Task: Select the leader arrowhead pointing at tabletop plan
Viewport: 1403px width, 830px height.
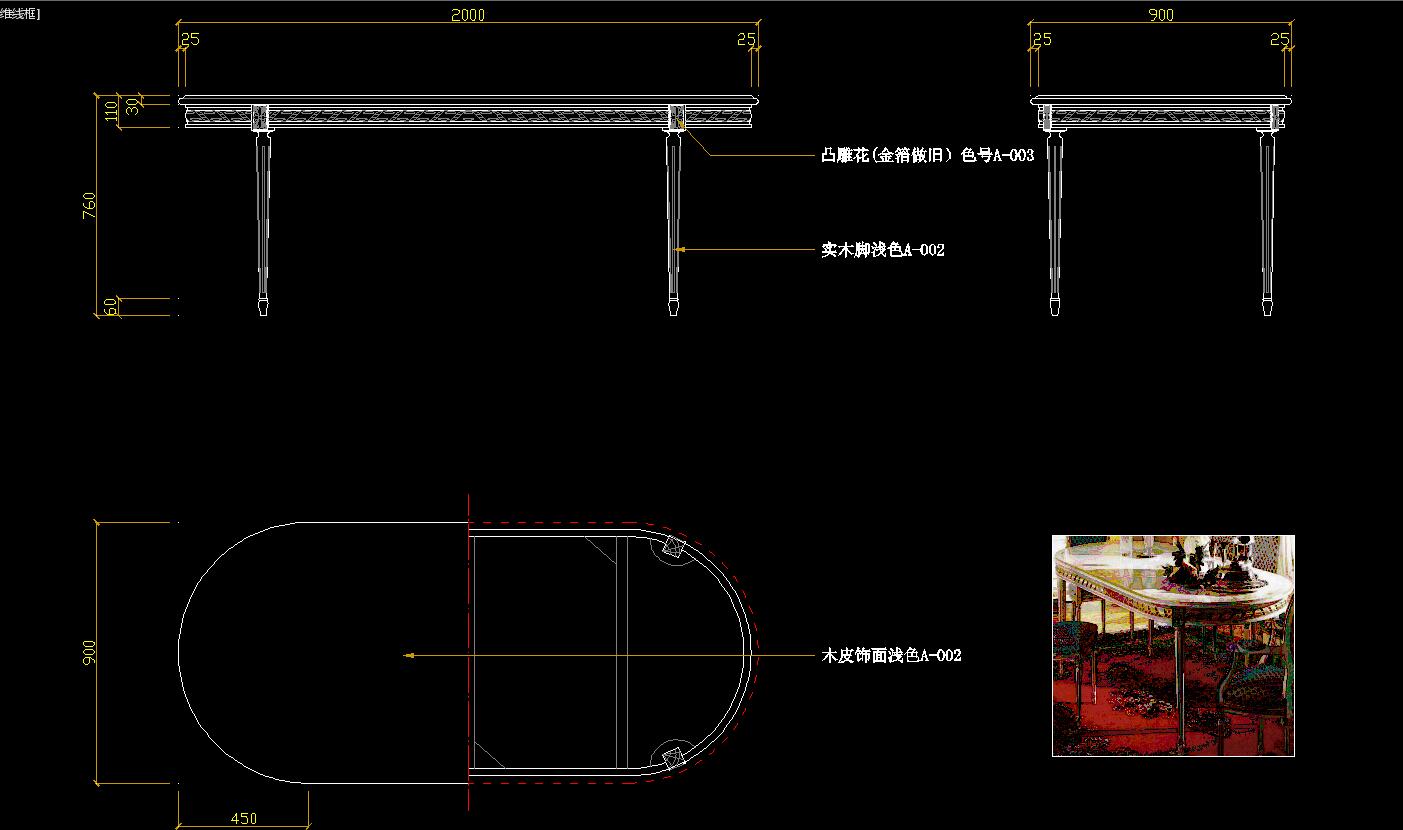Action: [x=409, y=656]
